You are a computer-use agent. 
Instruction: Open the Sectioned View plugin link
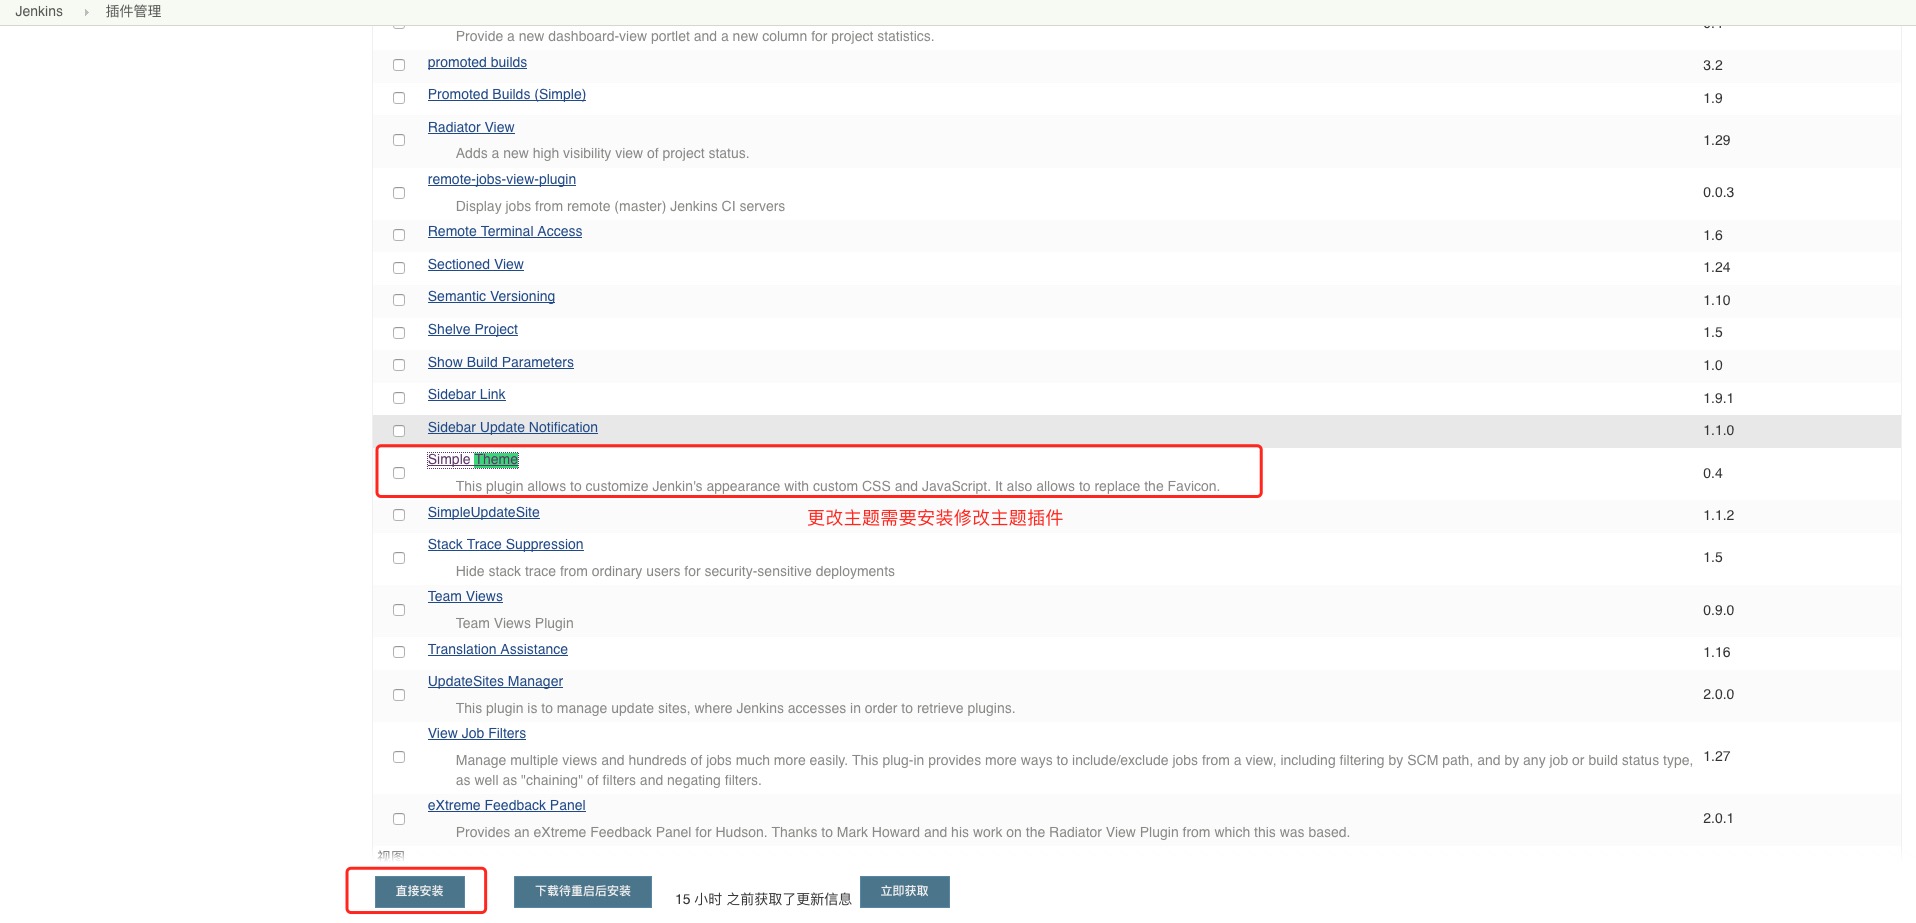coord(476,264)
